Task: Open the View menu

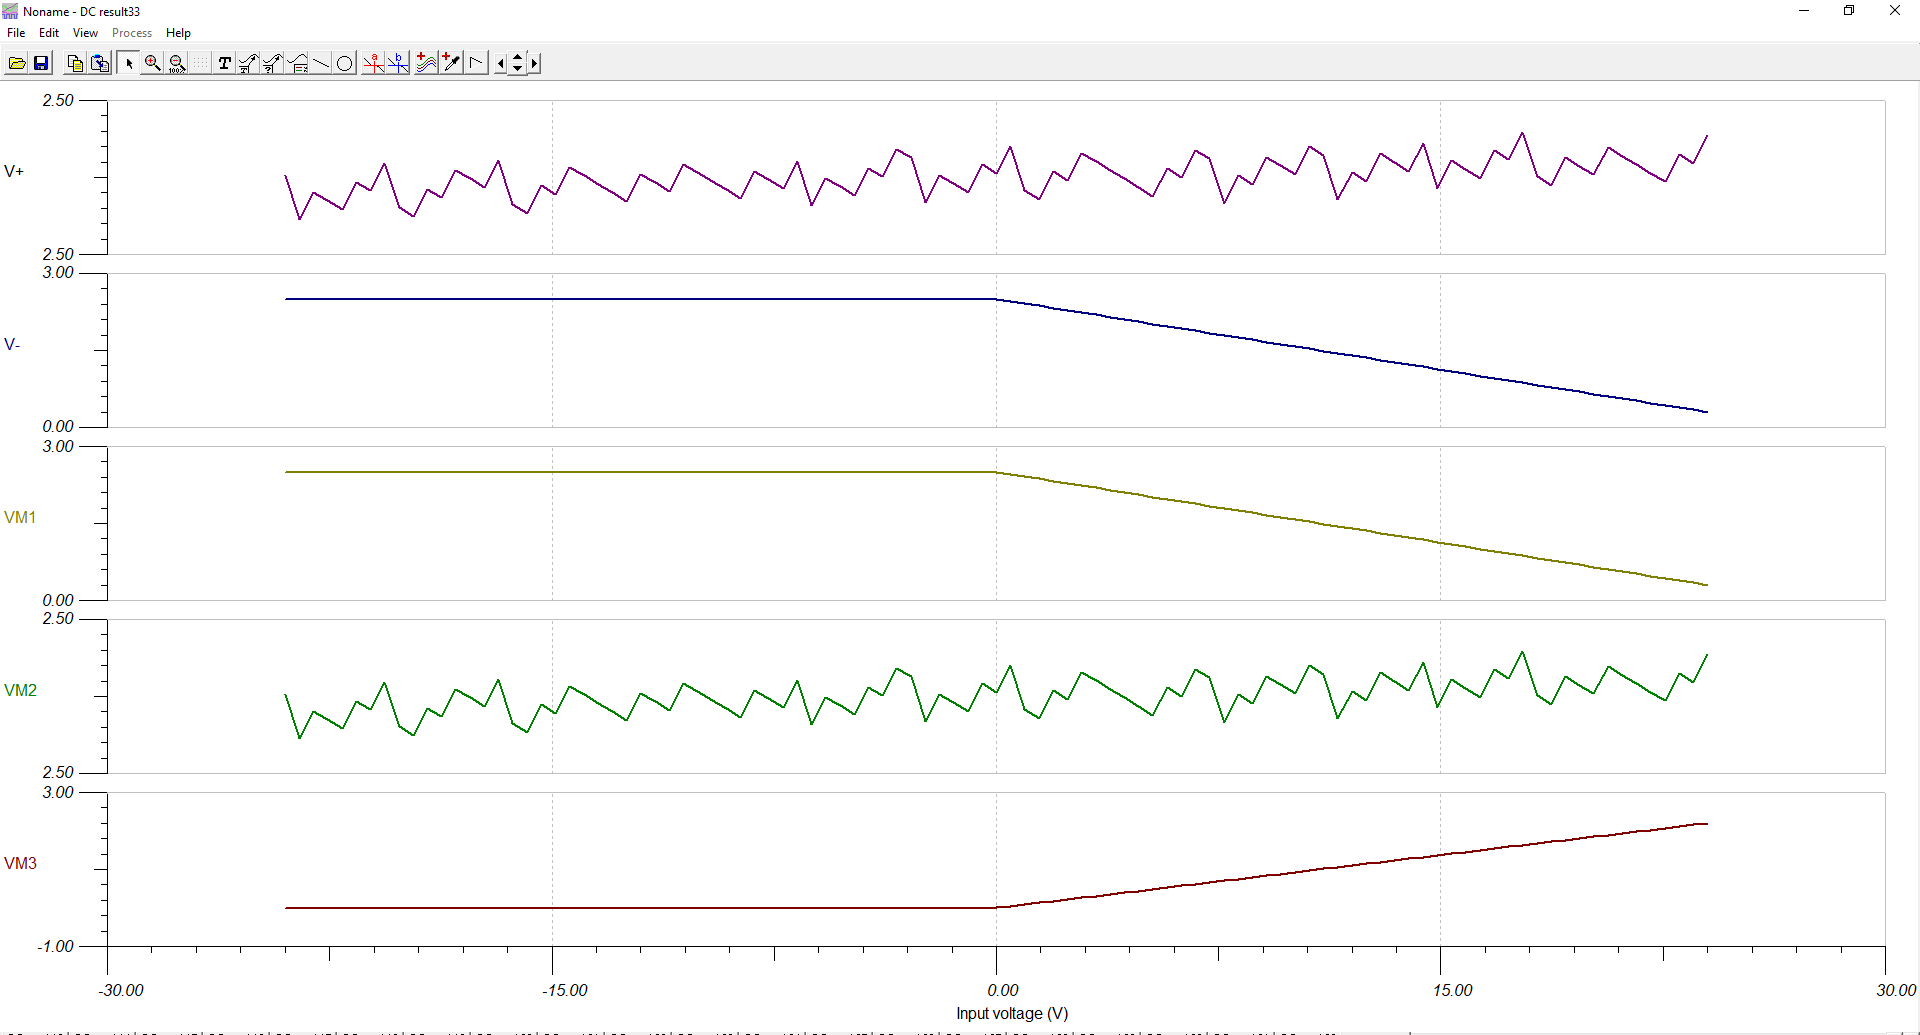Action: click(x=85, y=33)
